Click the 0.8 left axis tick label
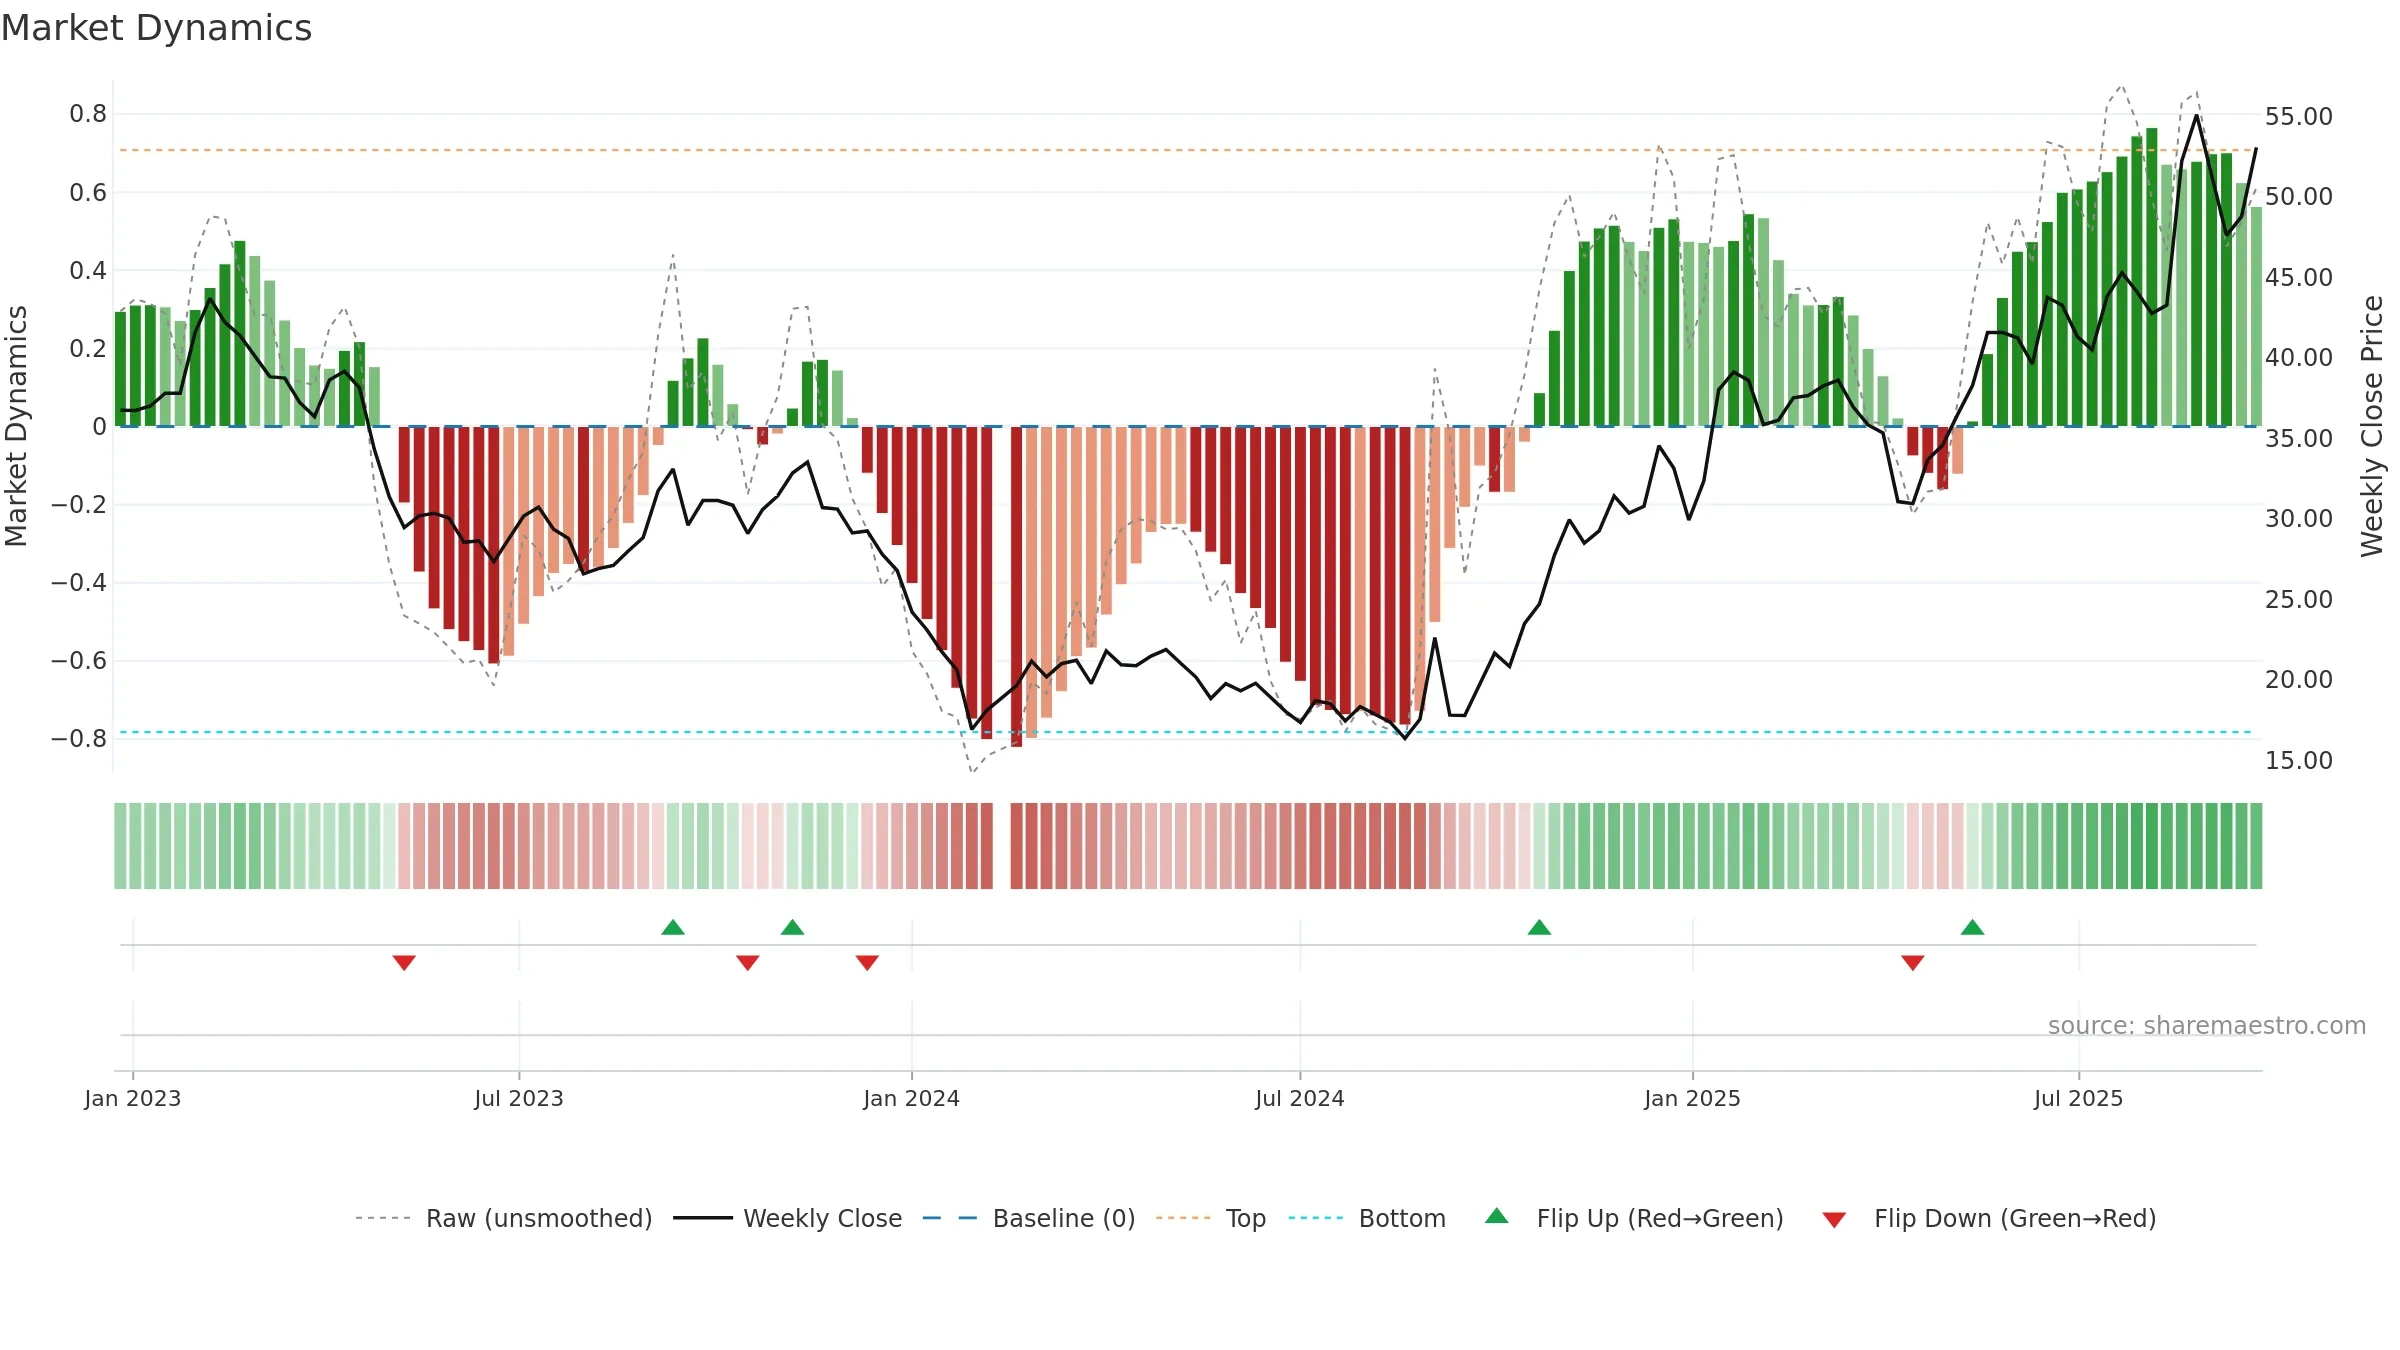 tap(88, 114)
